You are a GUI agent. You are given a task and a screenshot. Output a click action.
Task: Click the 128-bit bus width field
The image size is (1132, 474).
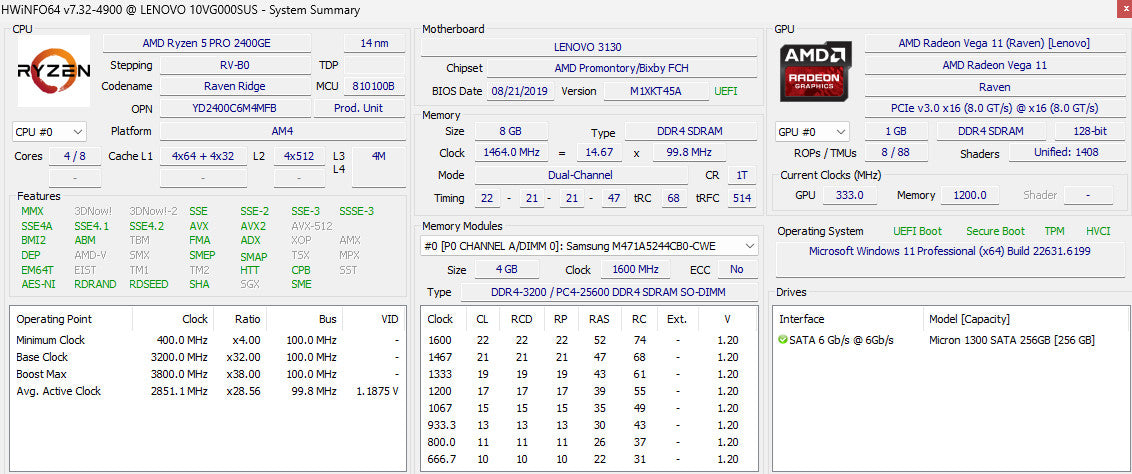click(x=1088, y=131)
